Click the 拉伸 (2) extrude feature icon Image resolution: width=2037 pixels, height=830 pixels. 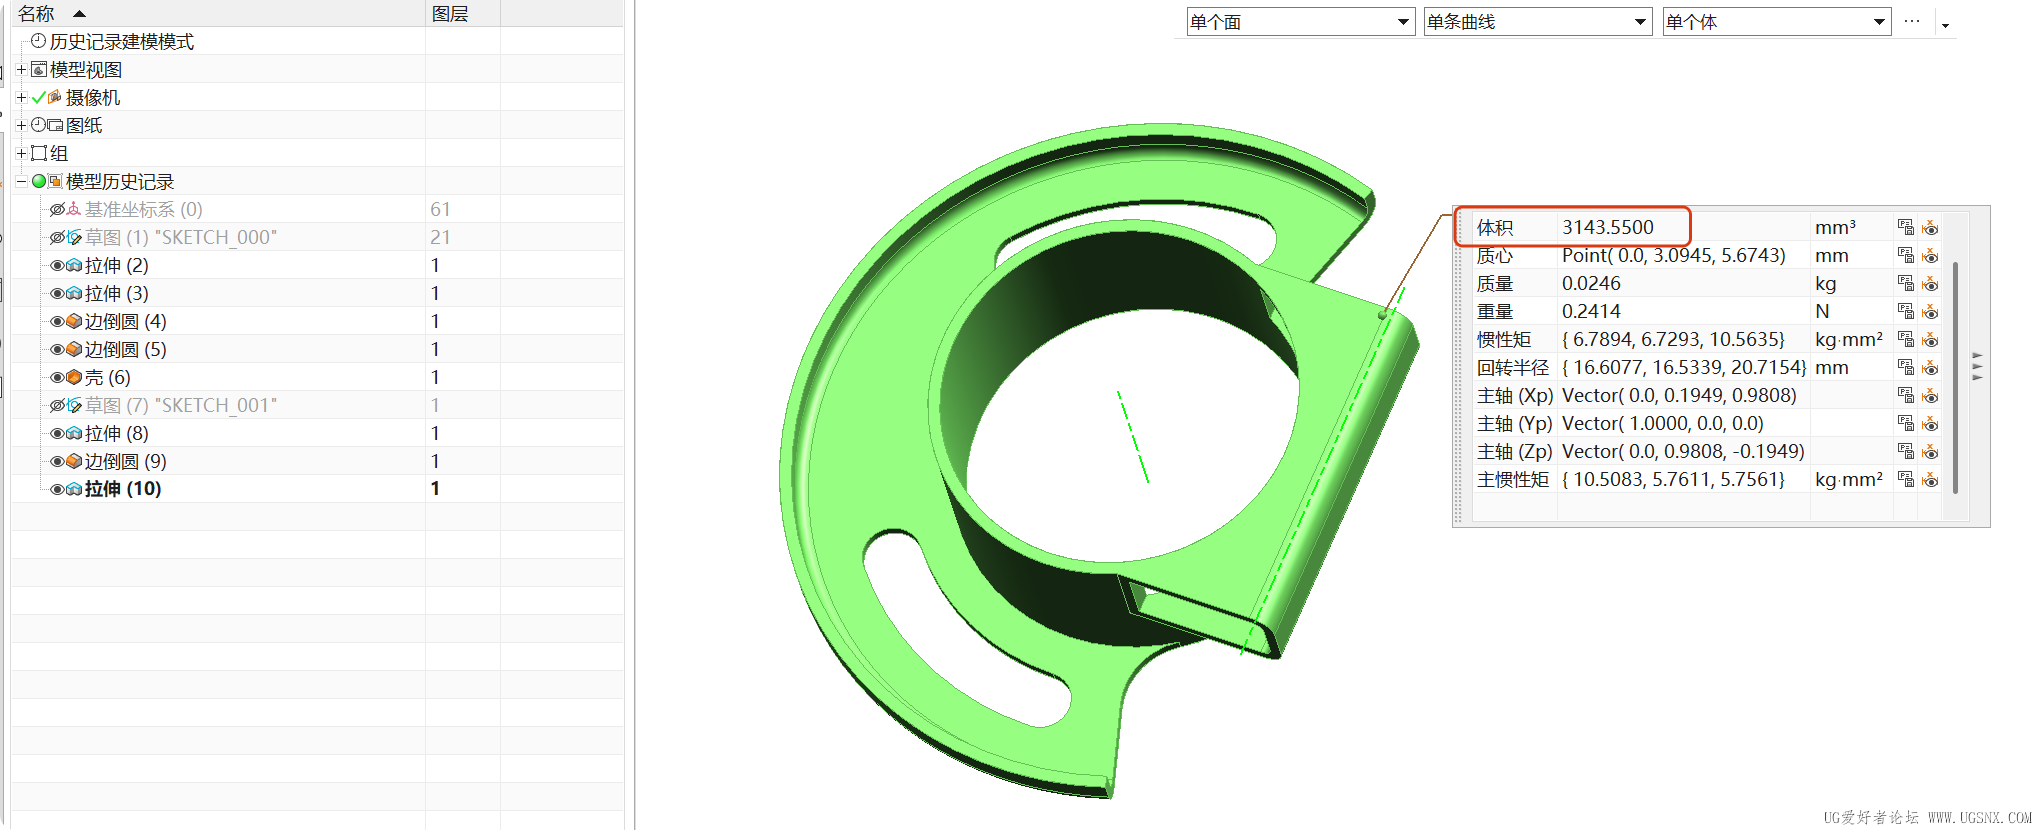point(74,265)
